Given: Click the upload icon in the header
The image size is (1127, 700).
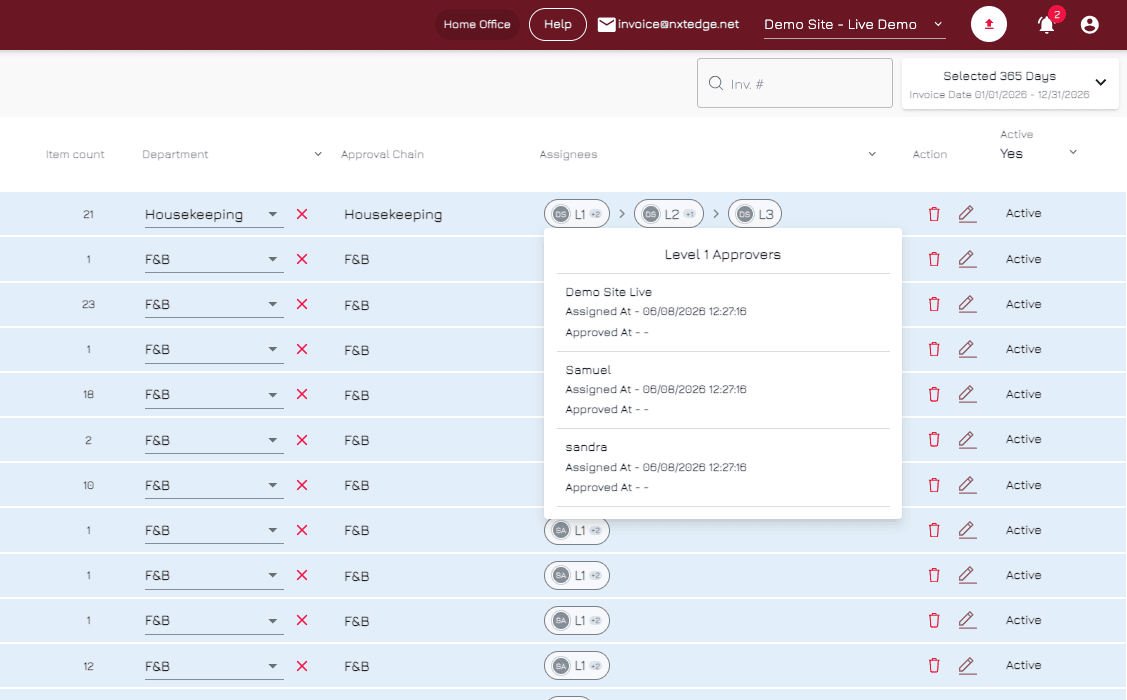Looking at the screenshot, I should coord(988,24).
